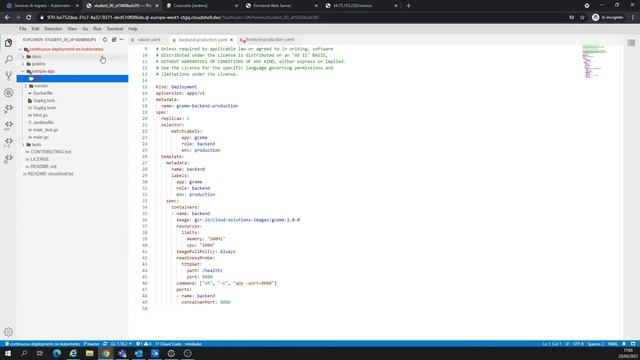640x360 pixels.
Task: Open File Explorer from the taskbar
Action: pyautogui.click(x=89, y=353)
